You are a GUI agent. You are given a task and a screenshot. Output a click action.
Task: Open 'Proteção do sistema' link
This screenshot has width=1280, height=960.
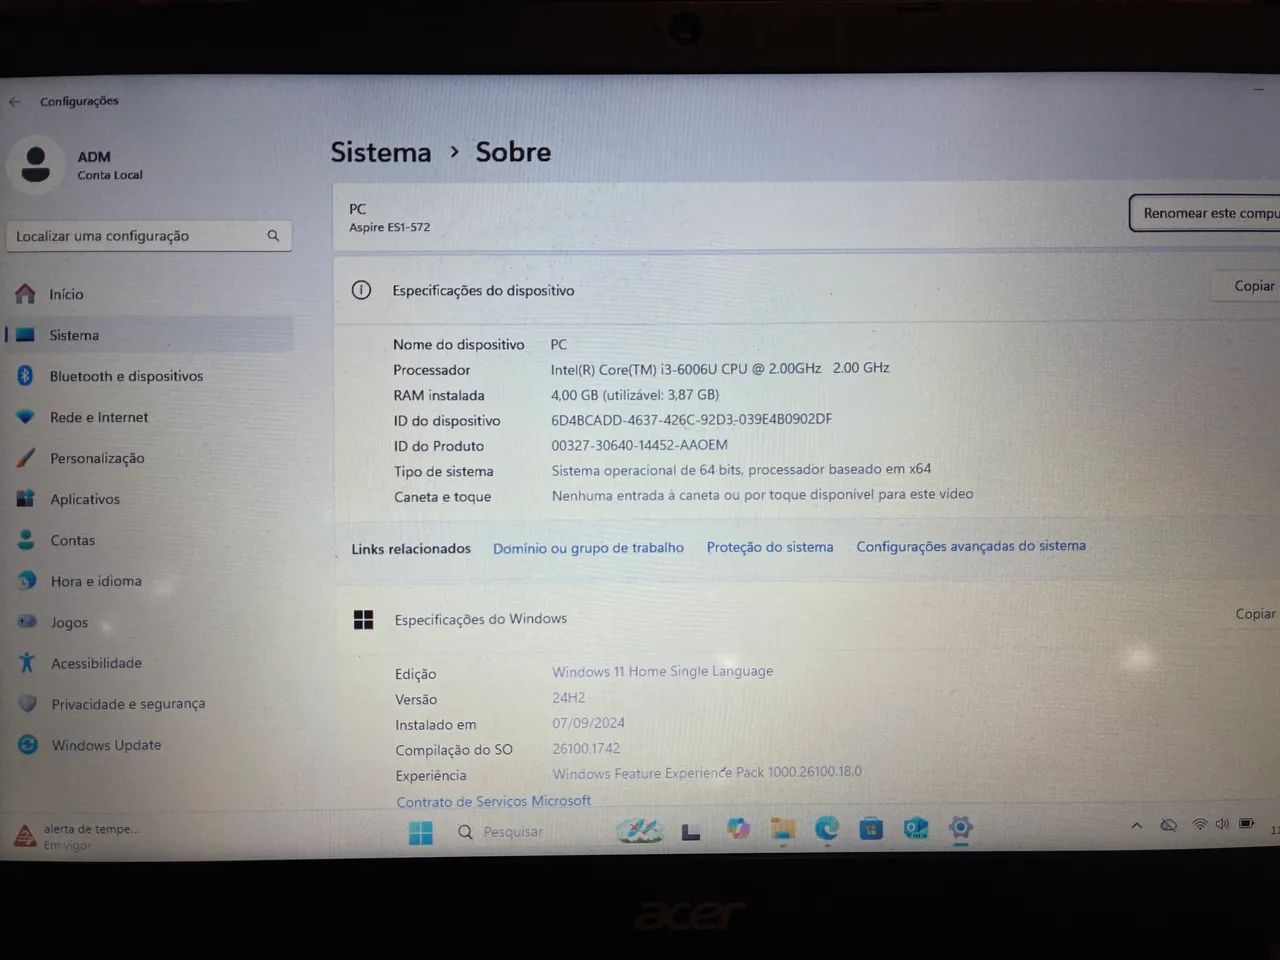point(770,547)
